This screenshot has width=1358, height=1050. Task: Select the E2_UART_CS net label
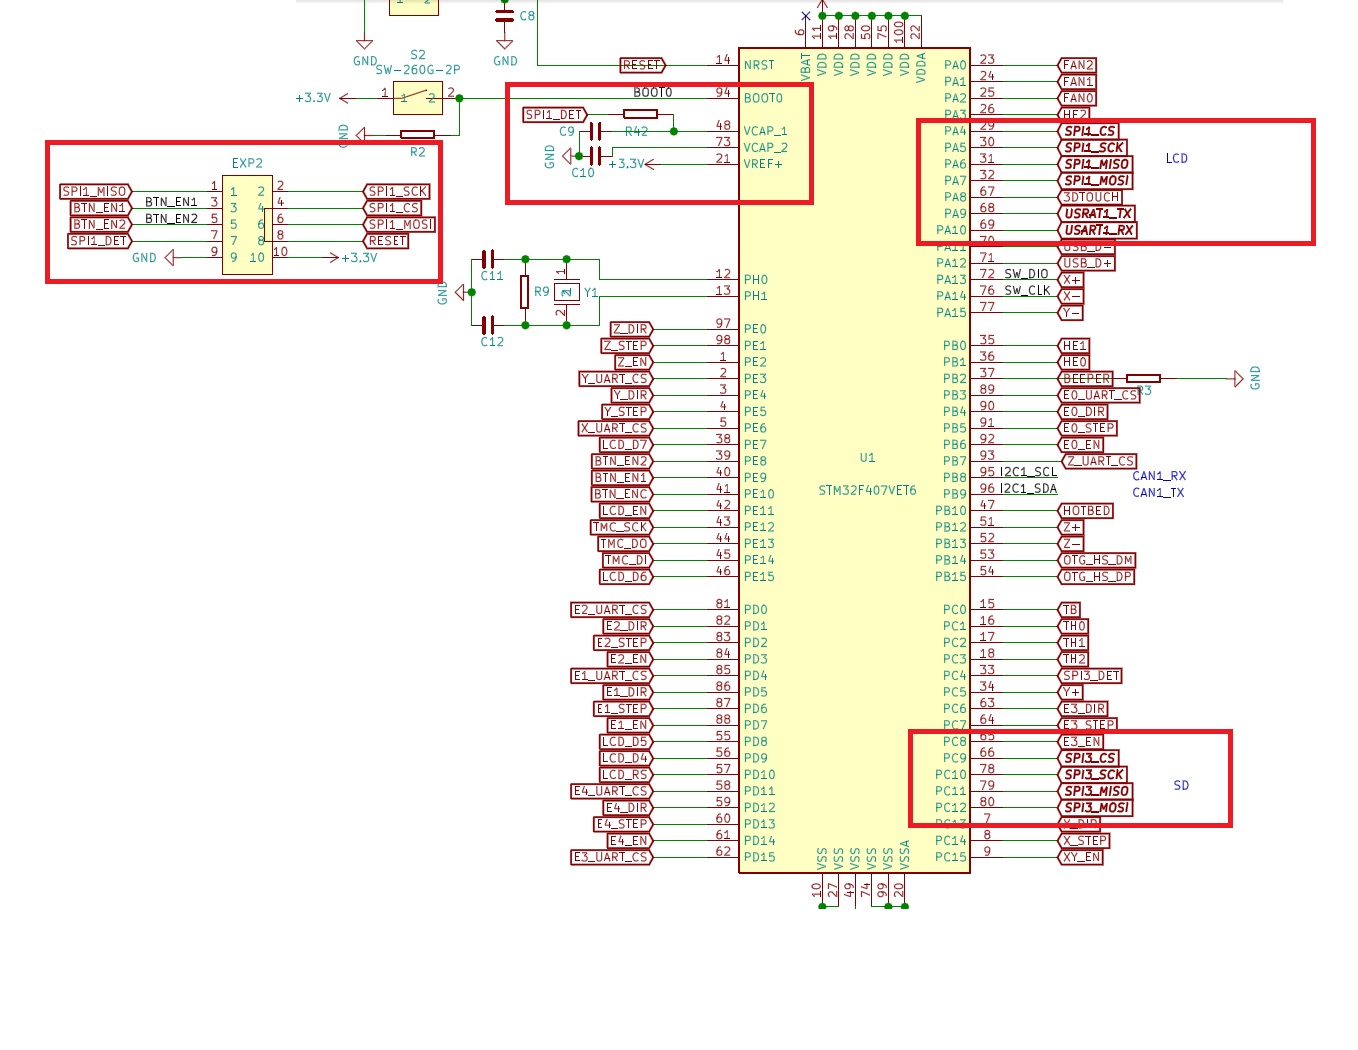611,610
